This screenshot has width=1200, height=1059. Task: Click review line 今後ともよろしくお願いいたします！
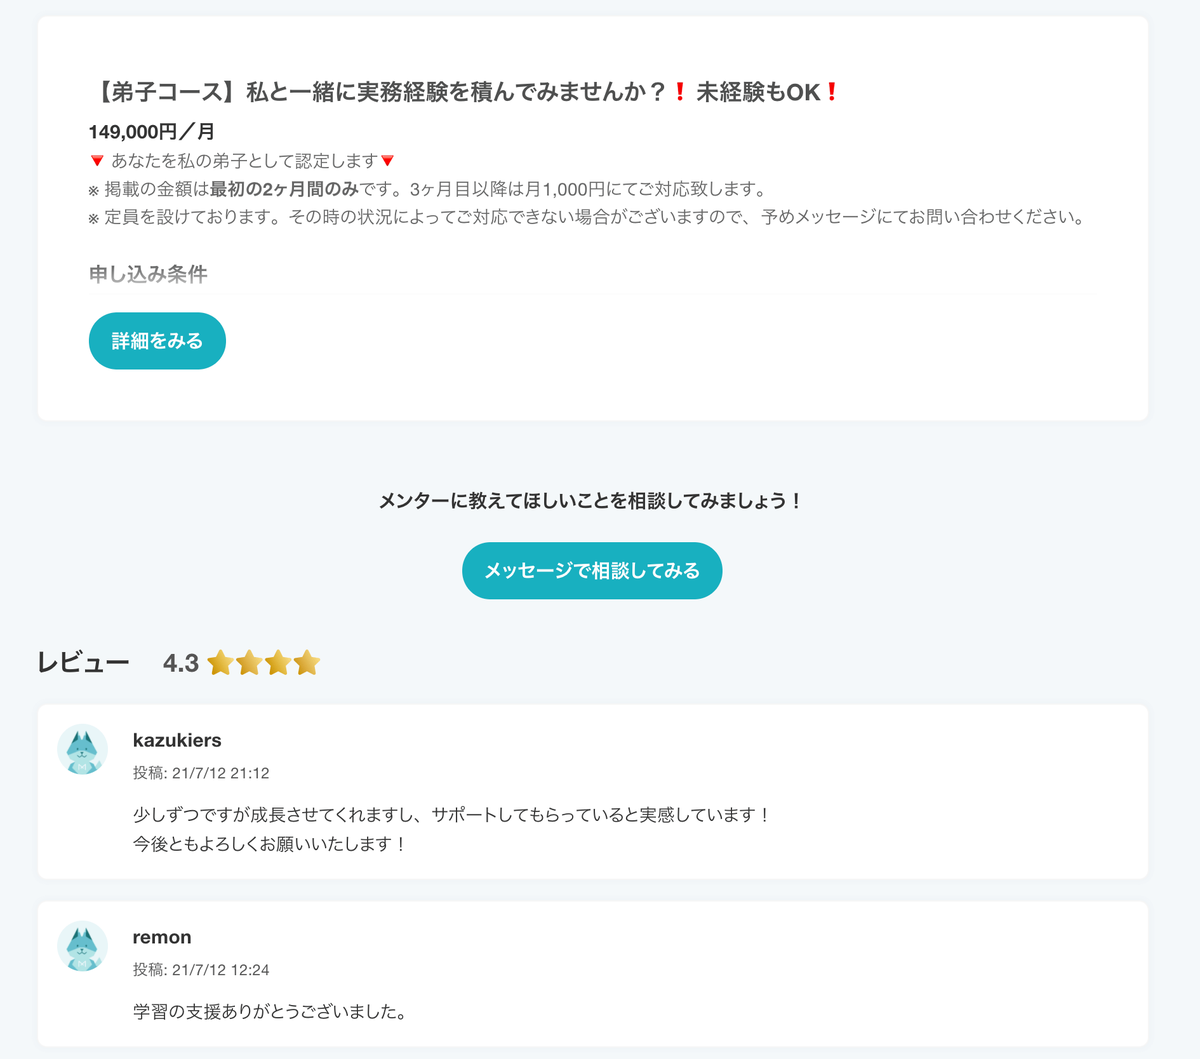point(271,844)
